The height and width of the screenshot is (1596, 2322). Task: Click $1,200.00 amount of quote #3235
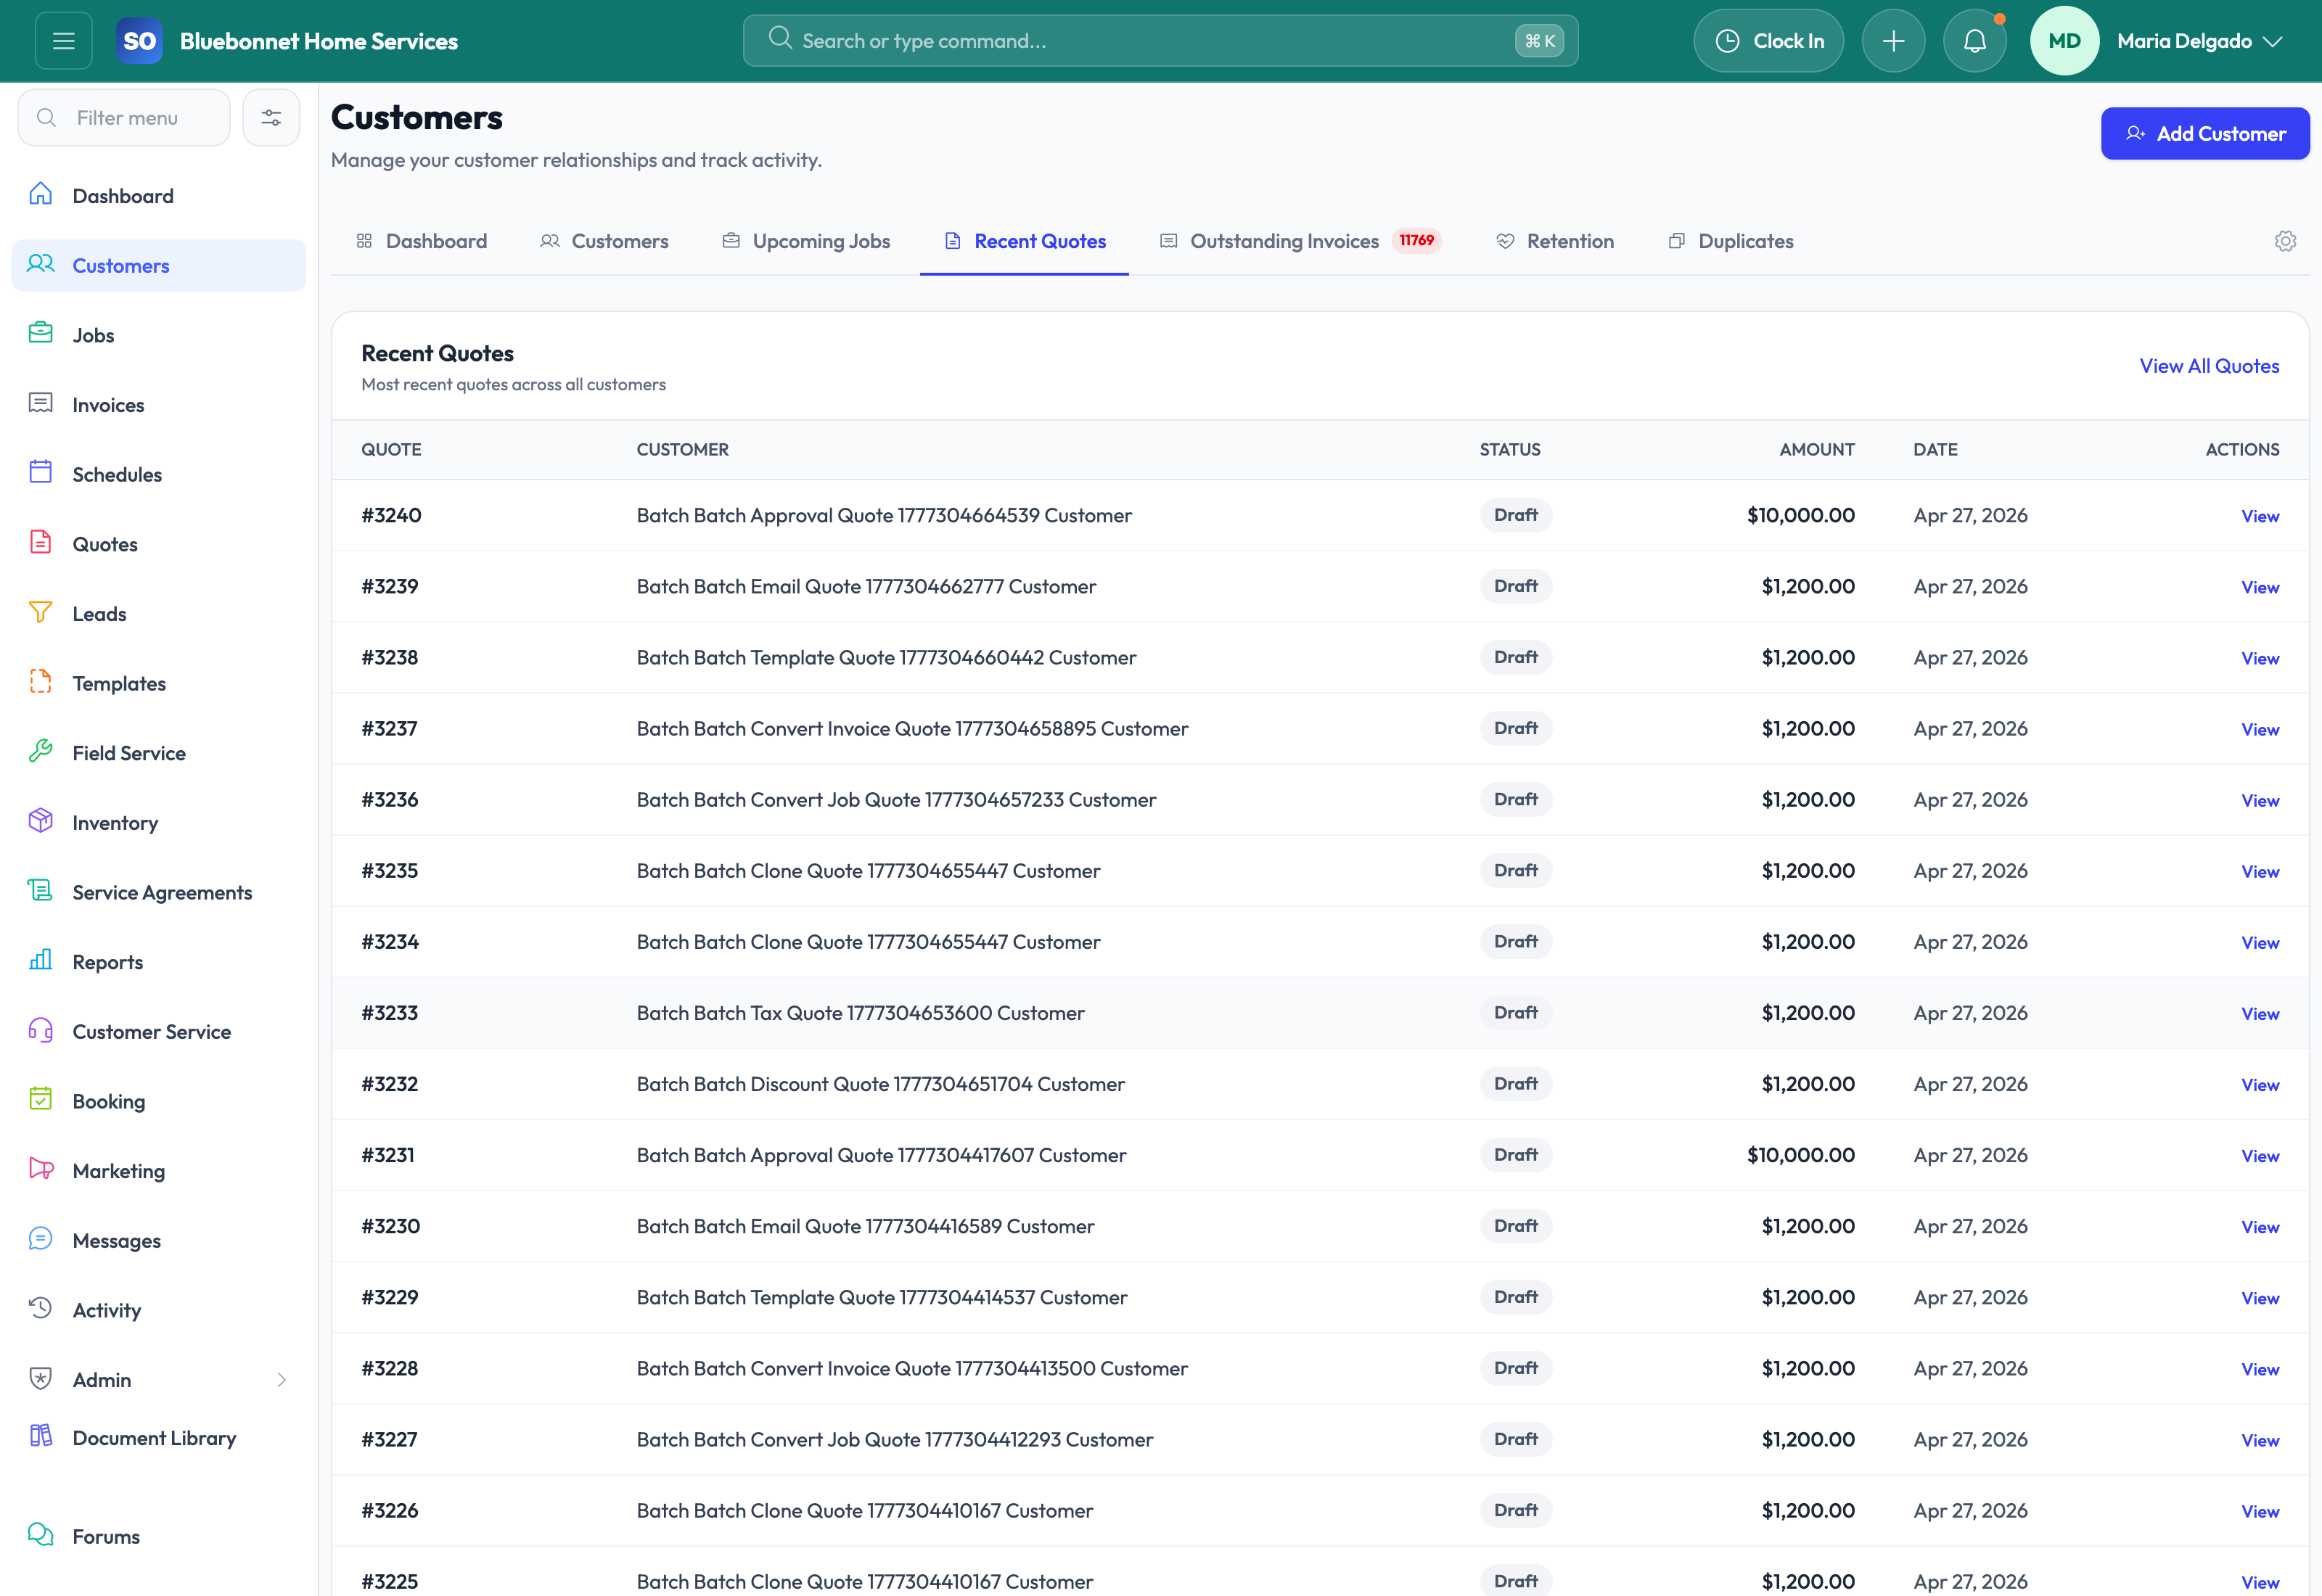tap(1808, 870)
